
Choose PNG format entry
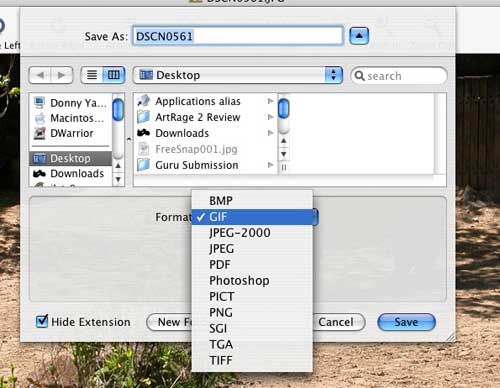coord(252,313)
